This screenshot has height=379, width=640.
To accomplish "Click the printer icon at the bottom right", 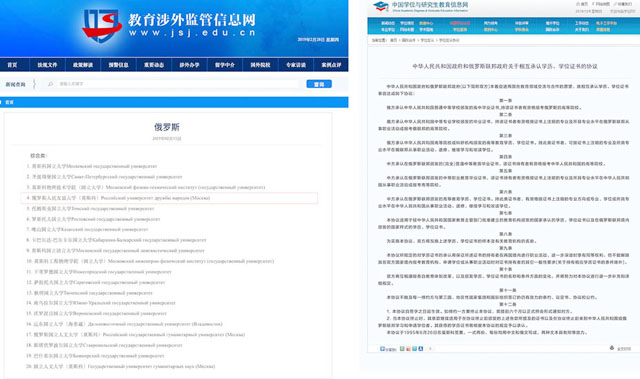I will [612, 348].
